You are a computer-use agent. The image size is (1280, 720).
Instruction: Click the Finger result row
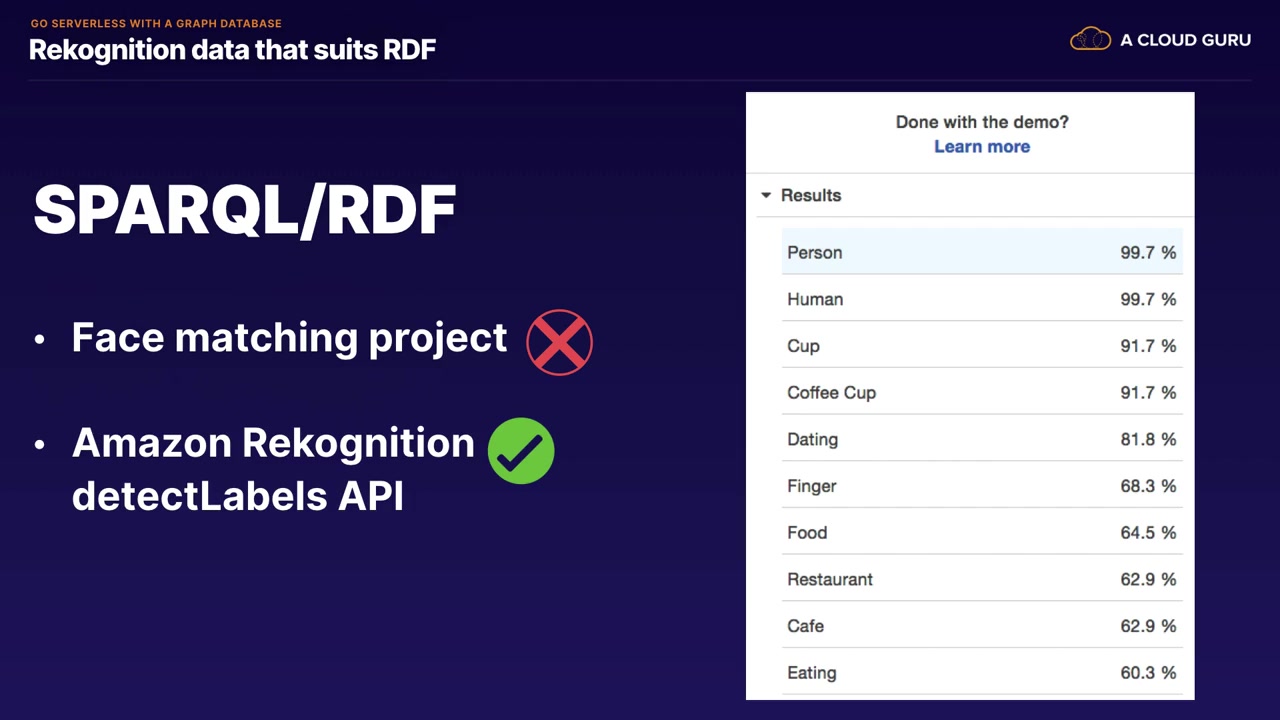[981, 486]
